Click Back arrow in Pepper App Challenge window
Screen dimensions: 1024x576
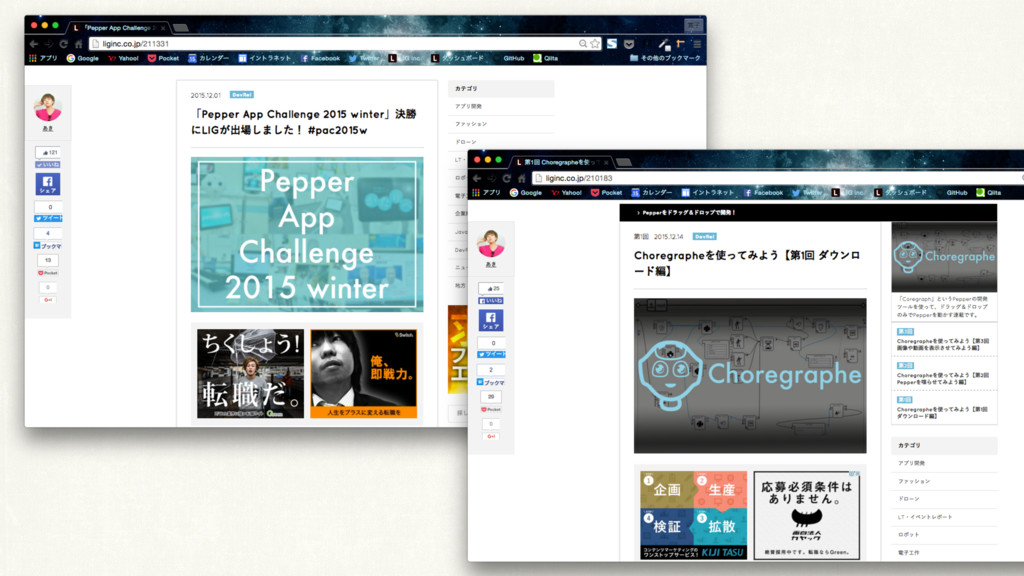tap(33, 44)
